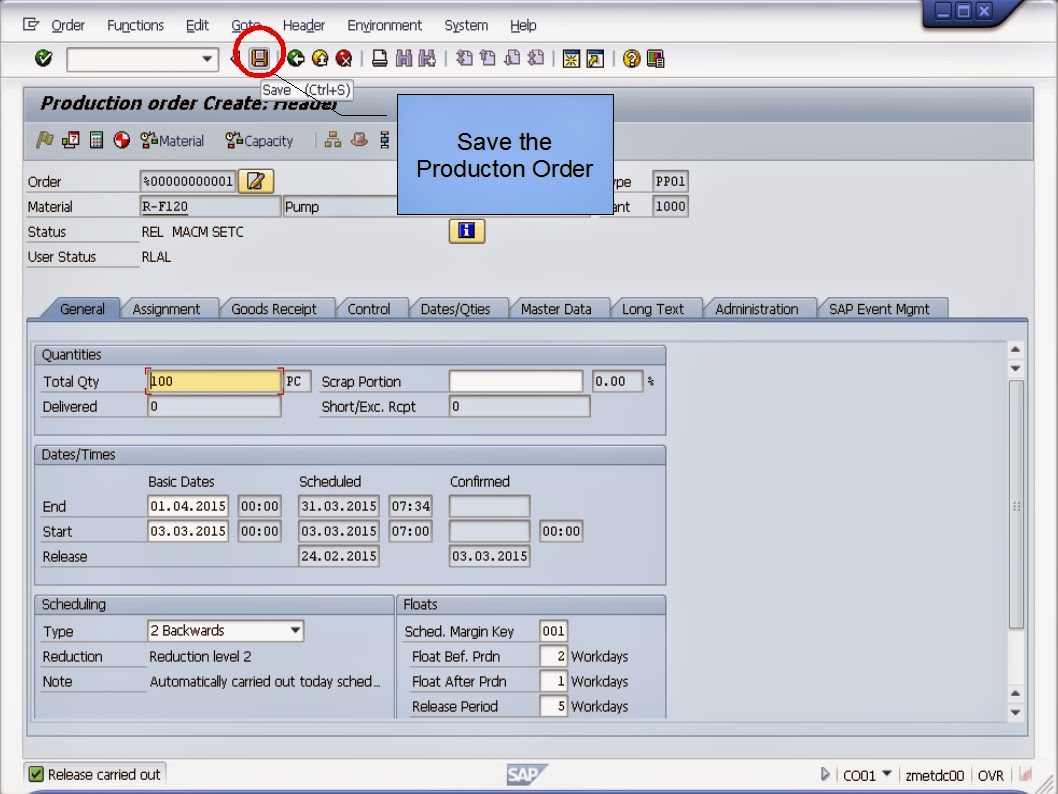Switch to the Control tab

(369, 309)
